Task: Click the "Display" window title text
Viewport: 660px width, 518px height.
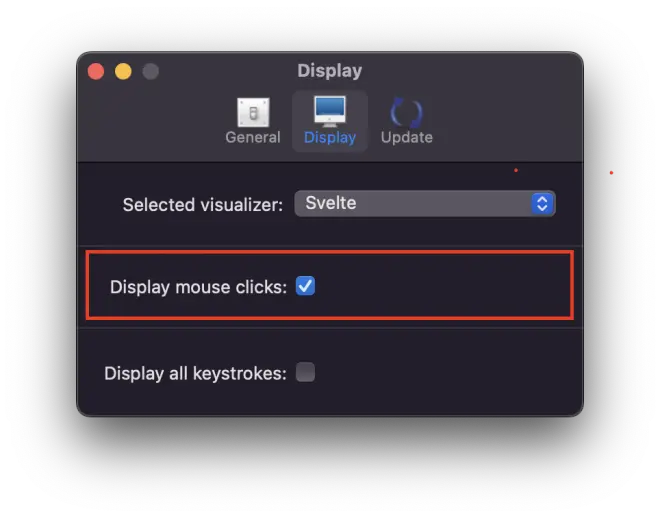Action: [x=330, y=71]
